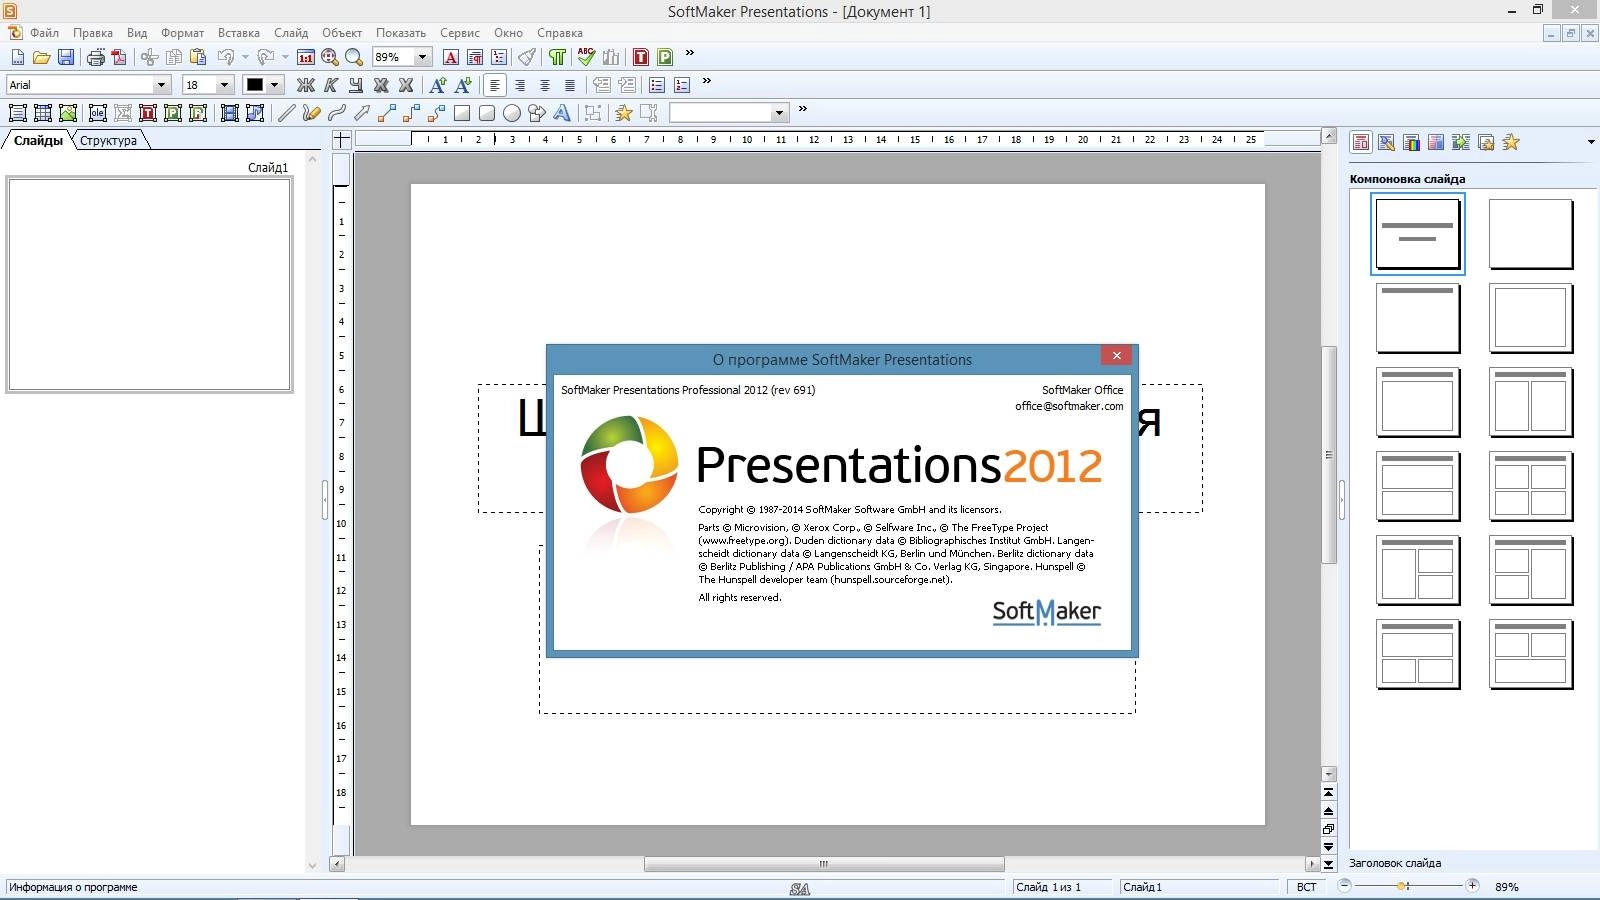Click the Print icon
The height and width of the screenshot is (900, 1600).
(95, 57)
